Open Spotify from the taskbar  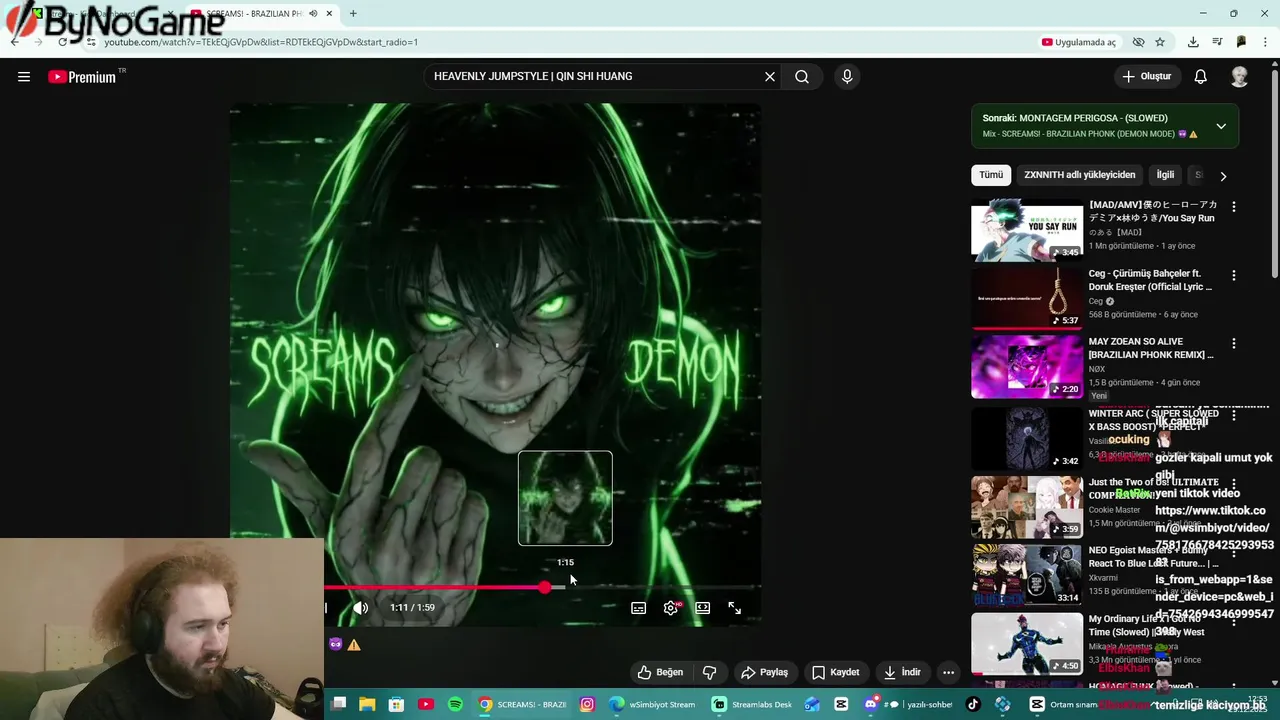click(455, 704)
